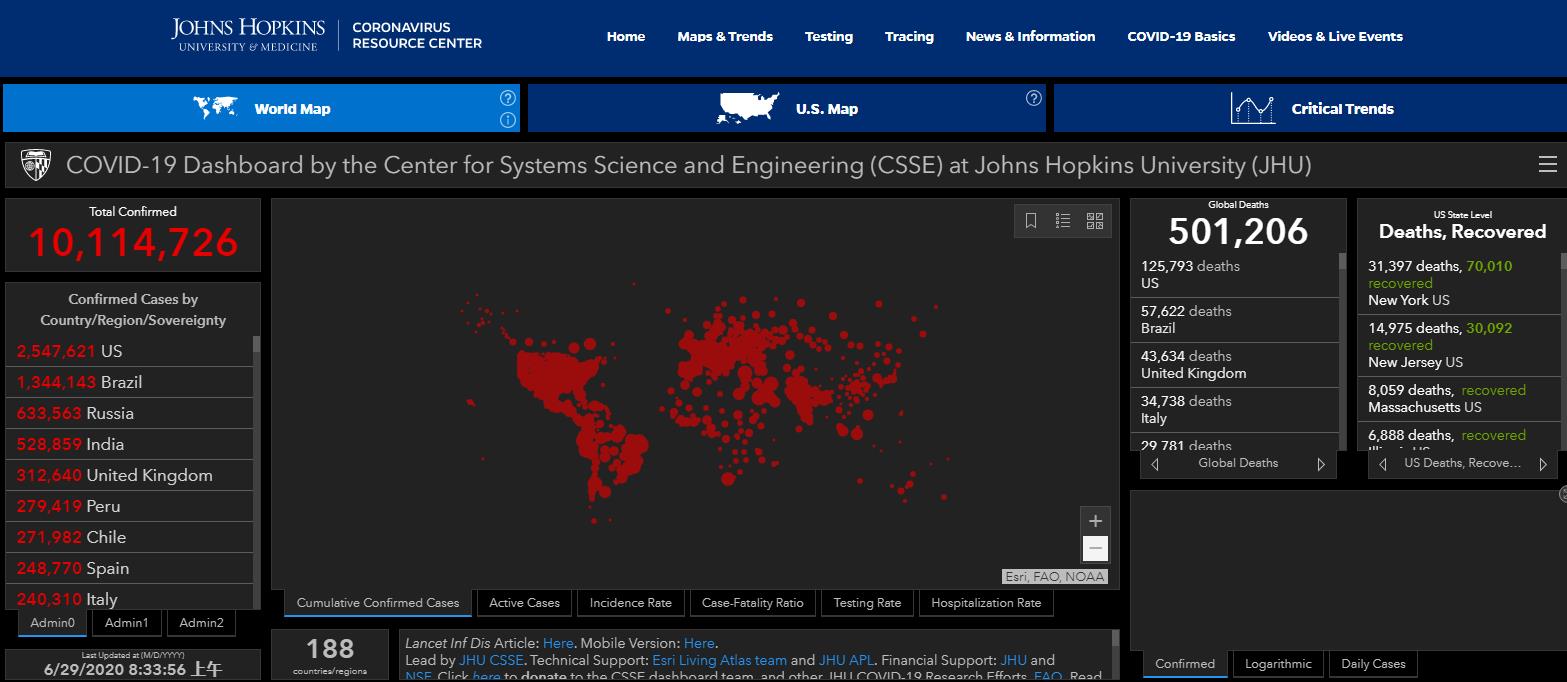Click the help icon on U.S. Map tab
Viewport: 1567px width, 682px height.
tap(1034, 98)
